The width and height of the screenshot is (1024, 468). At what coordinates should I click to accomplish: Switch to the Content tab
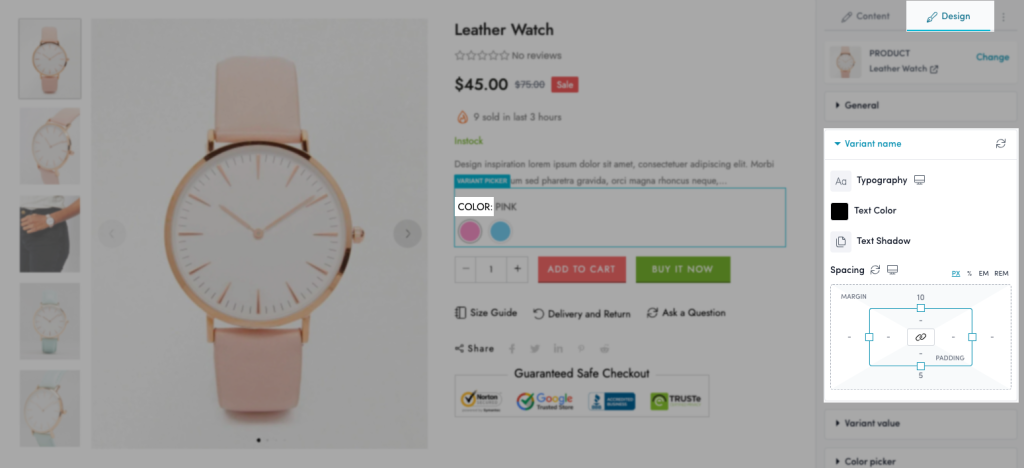pyautogui.click(x=865, y=16)
